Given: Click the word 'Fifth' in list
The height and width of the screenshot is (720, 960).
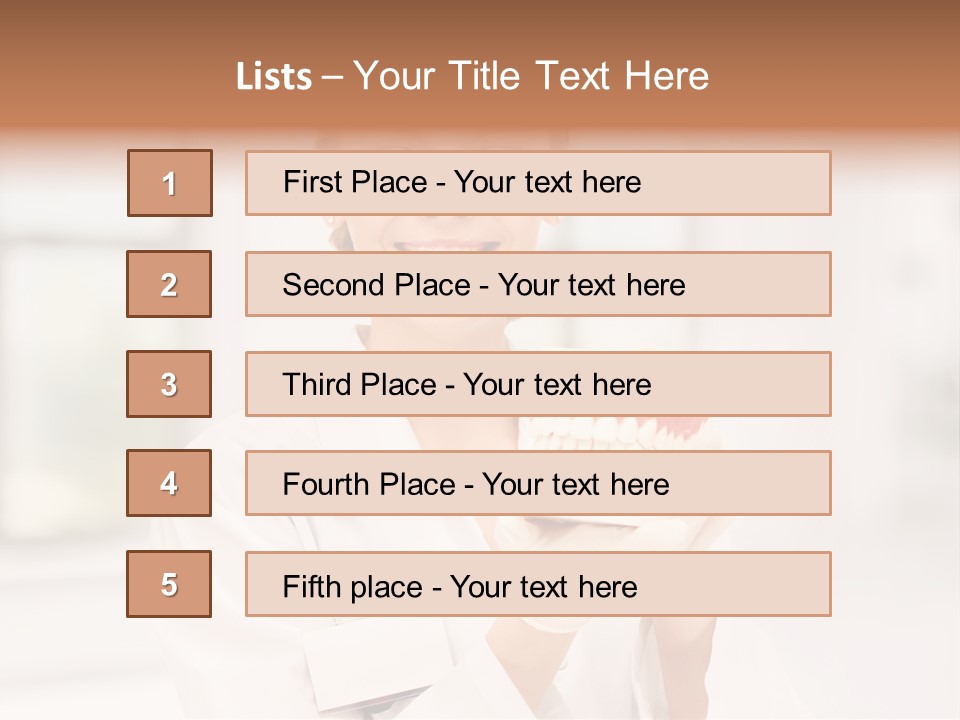Looking at the screenshot, I should [312, 586].
